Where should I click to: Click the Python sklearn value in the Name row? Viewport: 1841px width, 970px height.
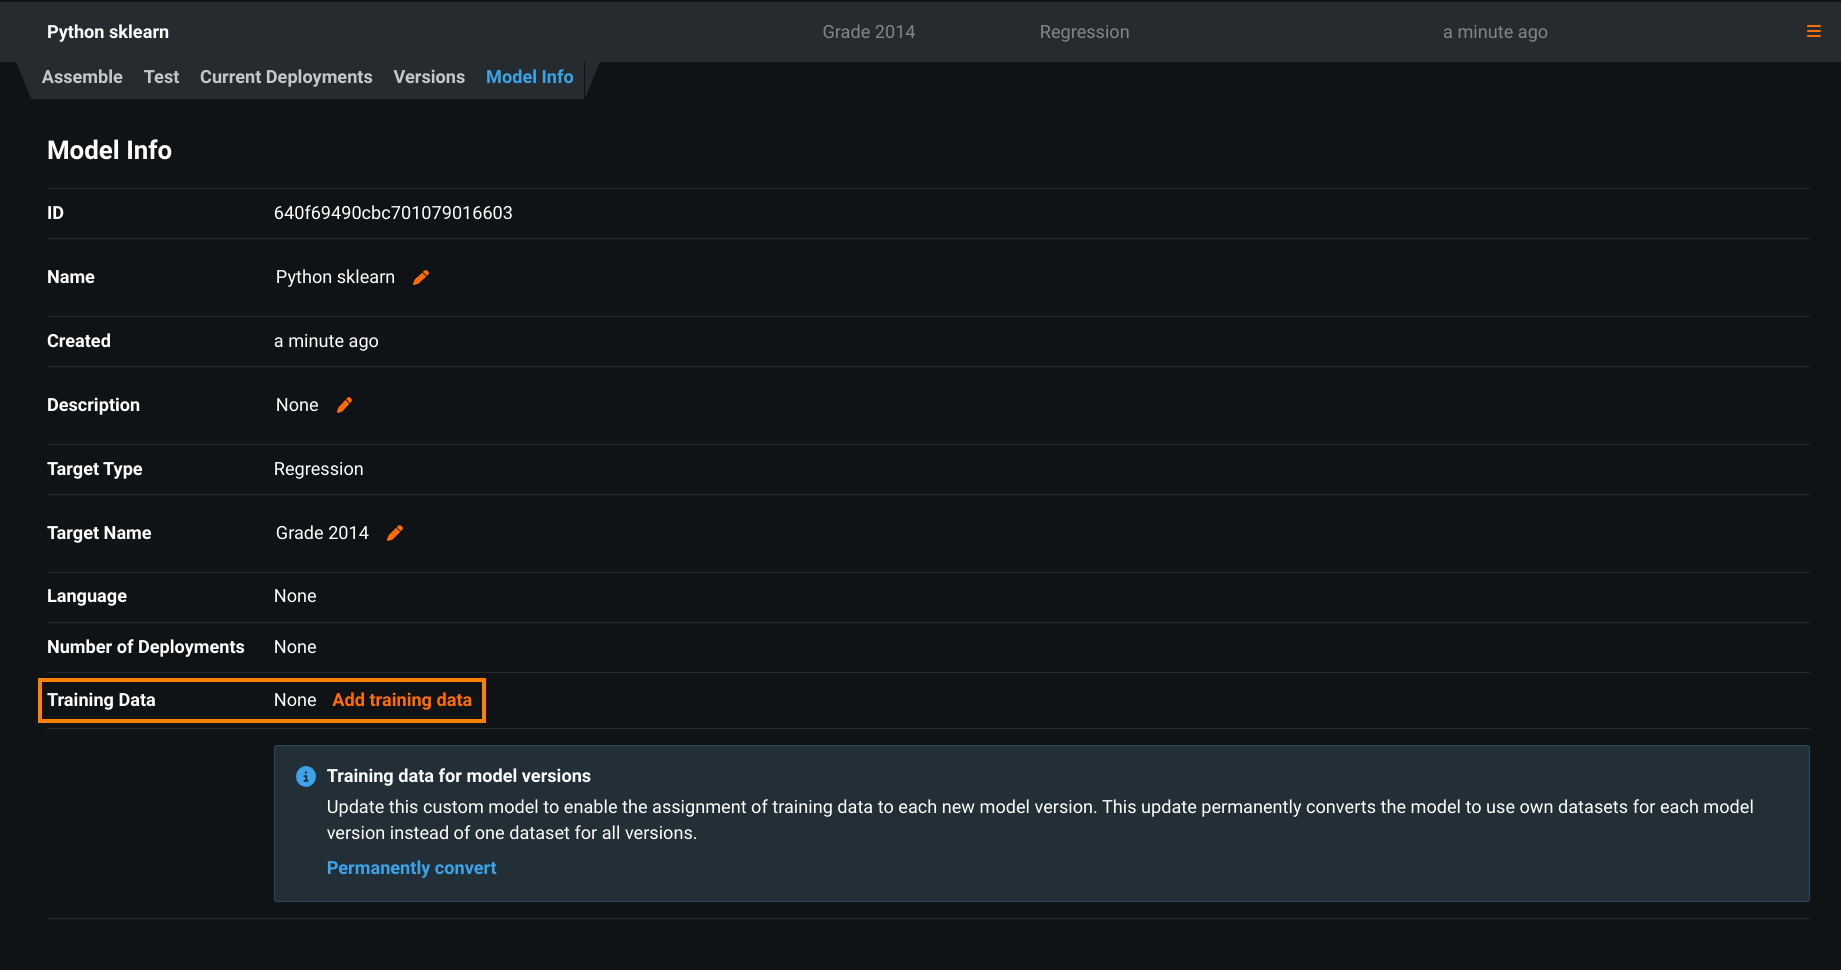pos(335,277)
